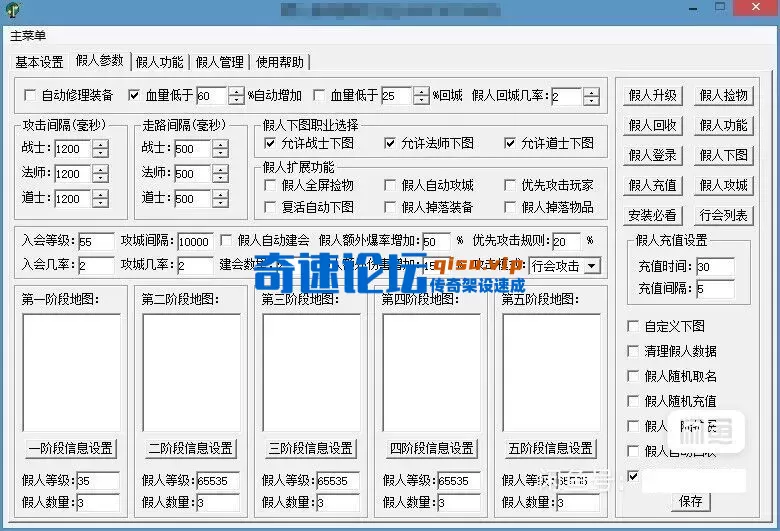This screenshot has width=780, height=531.
Task: Click the 战士 攻击间隔 spinner
Action: [x=100, y=149]
